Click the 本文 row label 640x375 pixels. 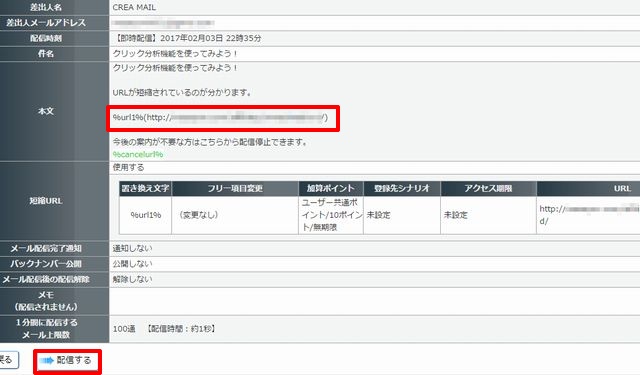click(x=46, y=111)
